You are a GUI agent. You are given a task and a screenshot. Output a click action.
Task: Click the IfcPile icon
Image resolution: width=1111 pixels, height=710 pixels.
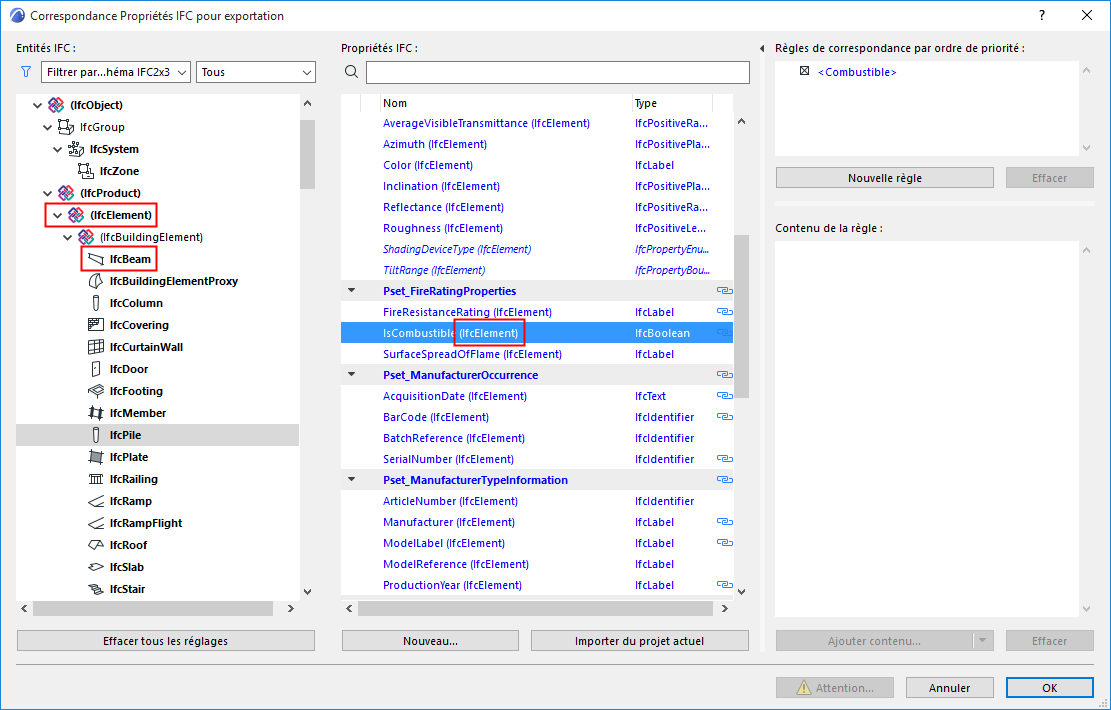(96, 435)
